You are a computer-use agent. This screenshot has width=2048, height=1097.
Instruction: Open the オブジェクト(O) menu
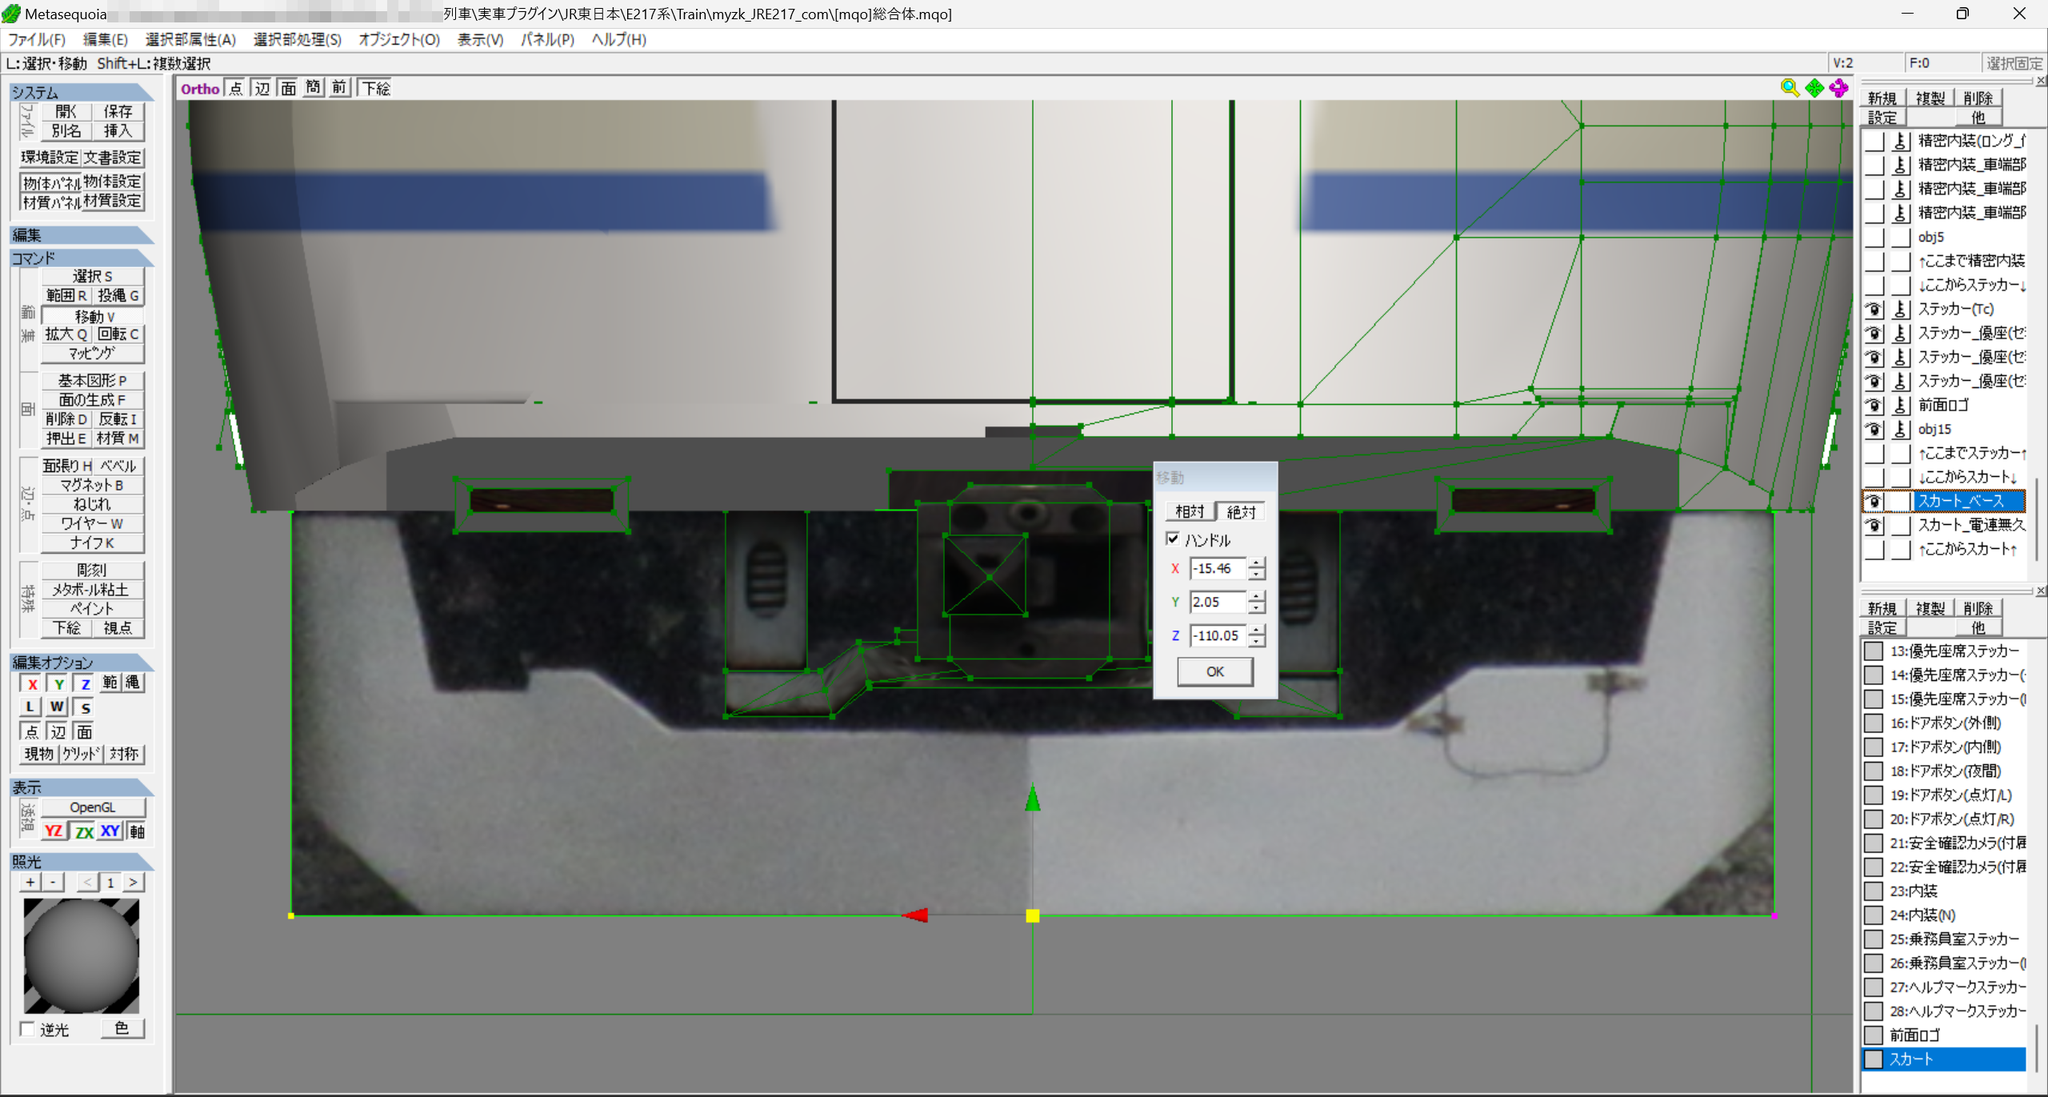click(x=399, y=39)
